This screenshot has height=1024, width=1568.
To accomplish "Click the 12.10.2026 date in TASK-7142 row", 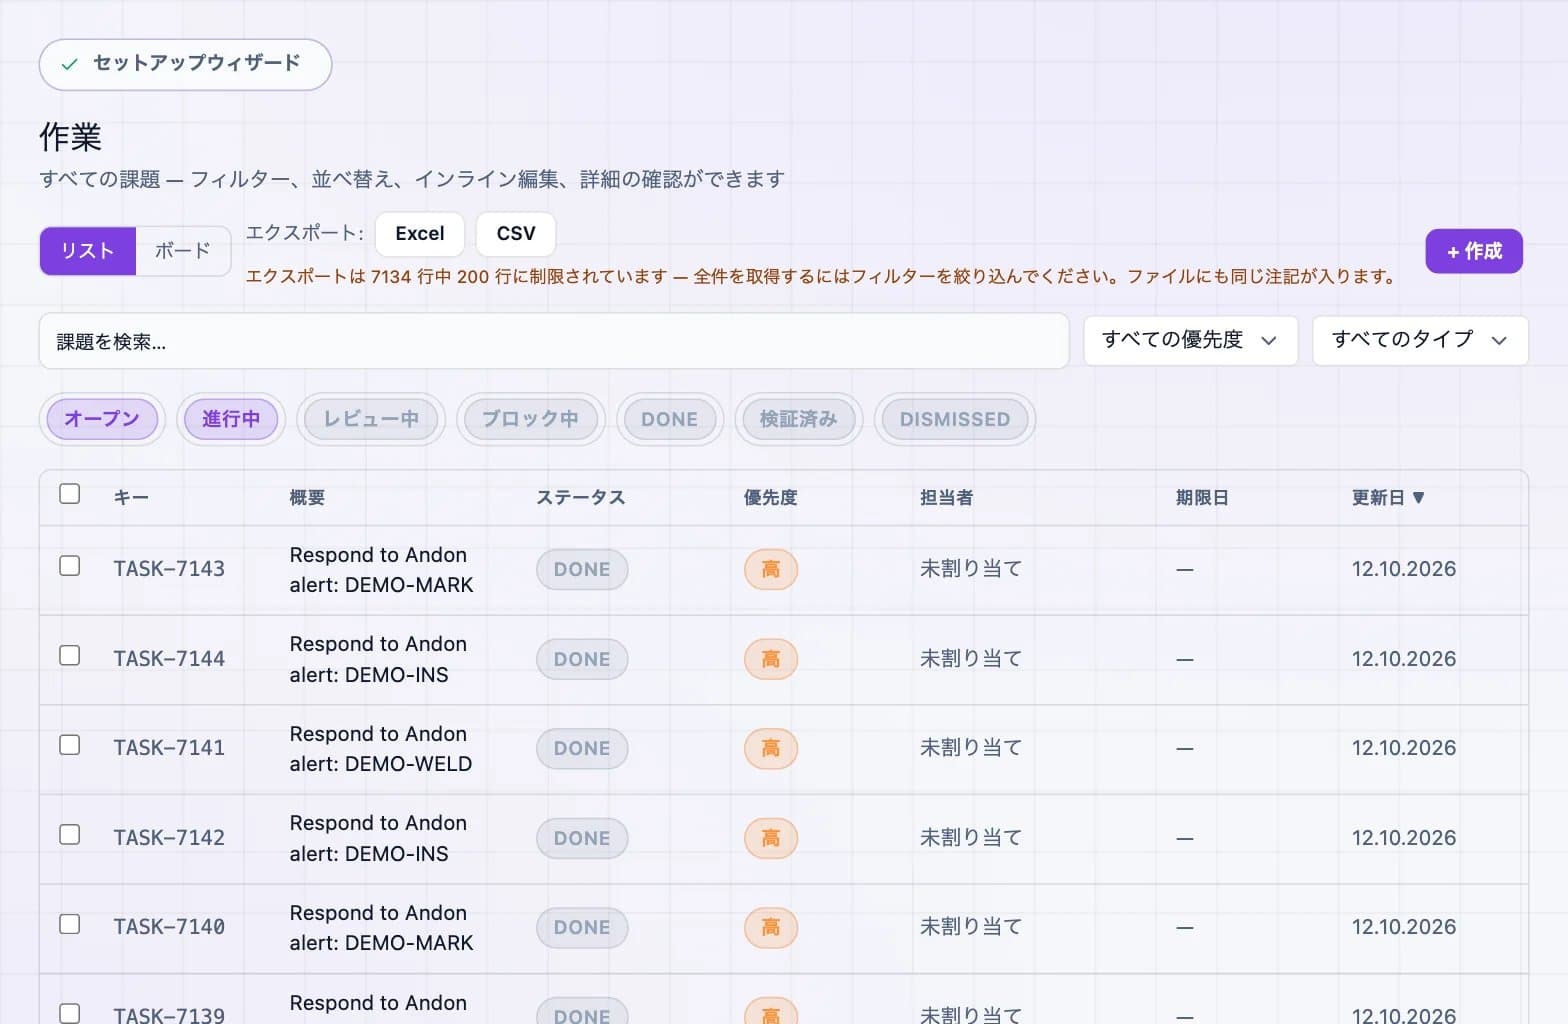I will [x=1404, y=838].
